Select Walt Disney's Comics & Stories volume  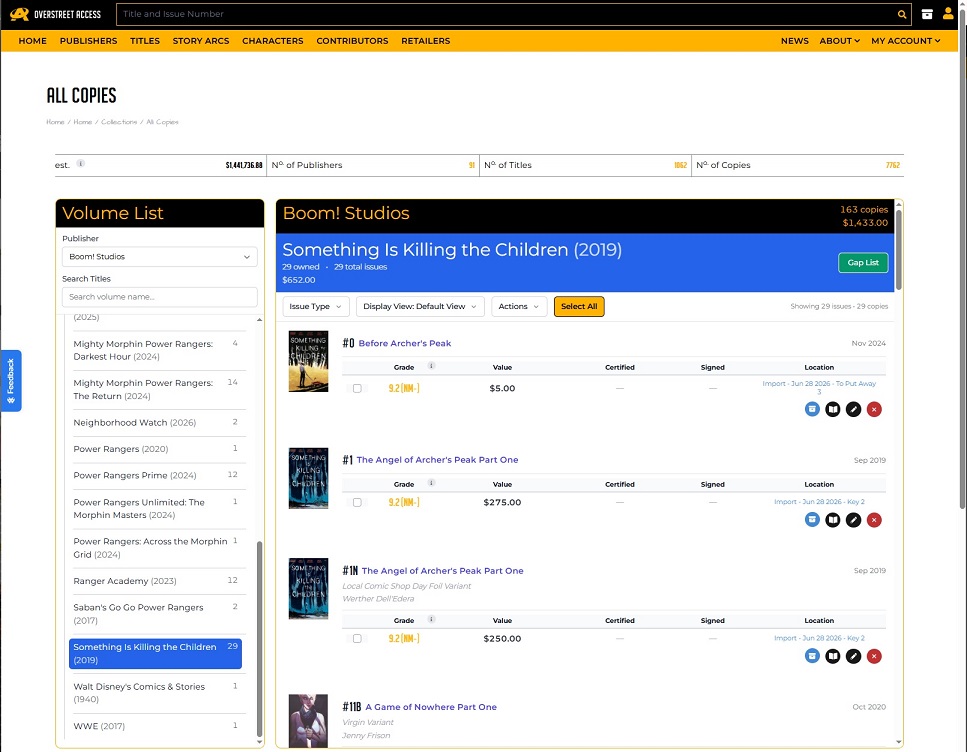tap(155, 693)
